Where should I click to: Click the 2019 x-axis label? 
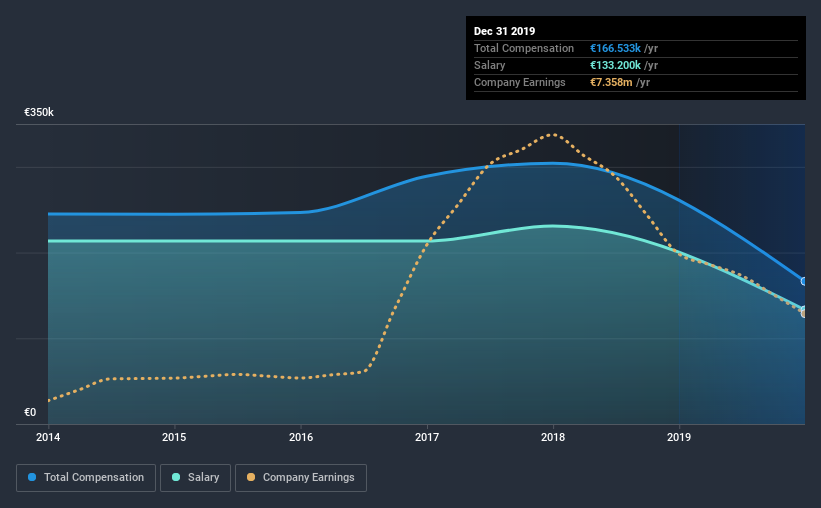point(679,437)
